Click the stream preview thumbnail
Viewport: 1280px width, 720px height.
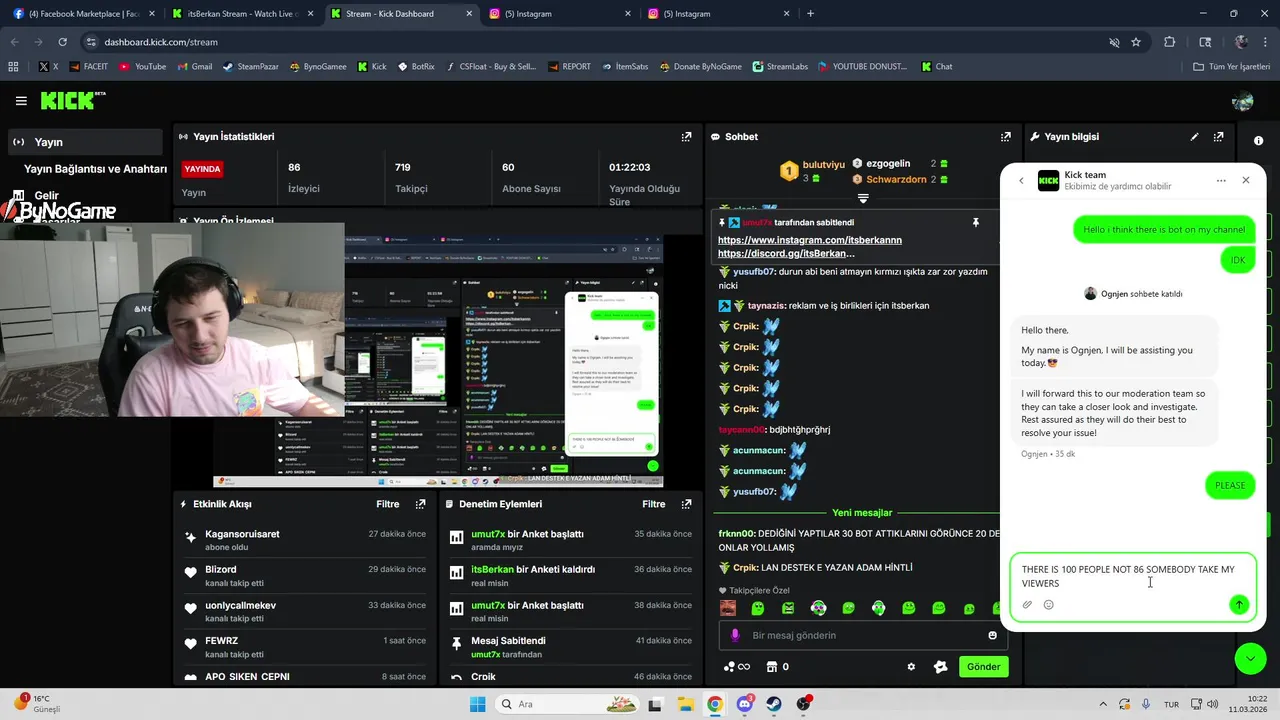(438, 362)
